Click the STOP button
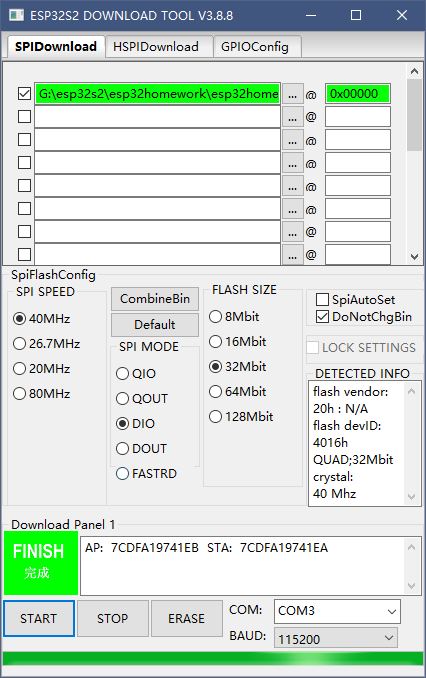The width and height of the screenshot is (426, 678). [112, 618]
